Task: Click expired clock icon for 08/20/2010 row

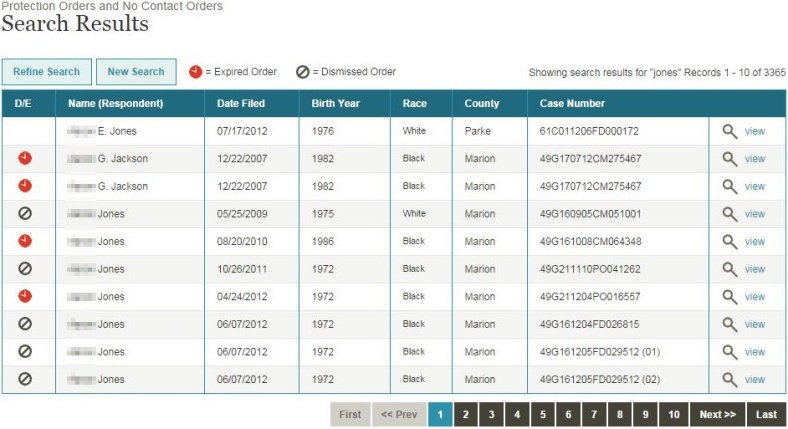Action: click(x=25, y=241)
